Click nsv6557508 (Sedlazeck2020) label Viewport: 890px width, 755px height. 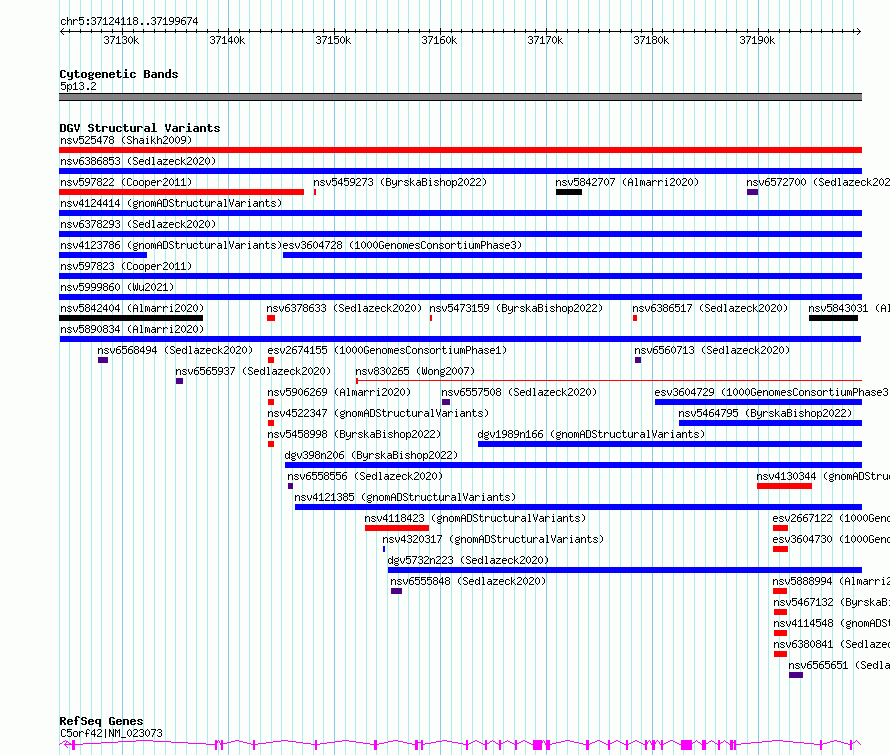point(519,392)
